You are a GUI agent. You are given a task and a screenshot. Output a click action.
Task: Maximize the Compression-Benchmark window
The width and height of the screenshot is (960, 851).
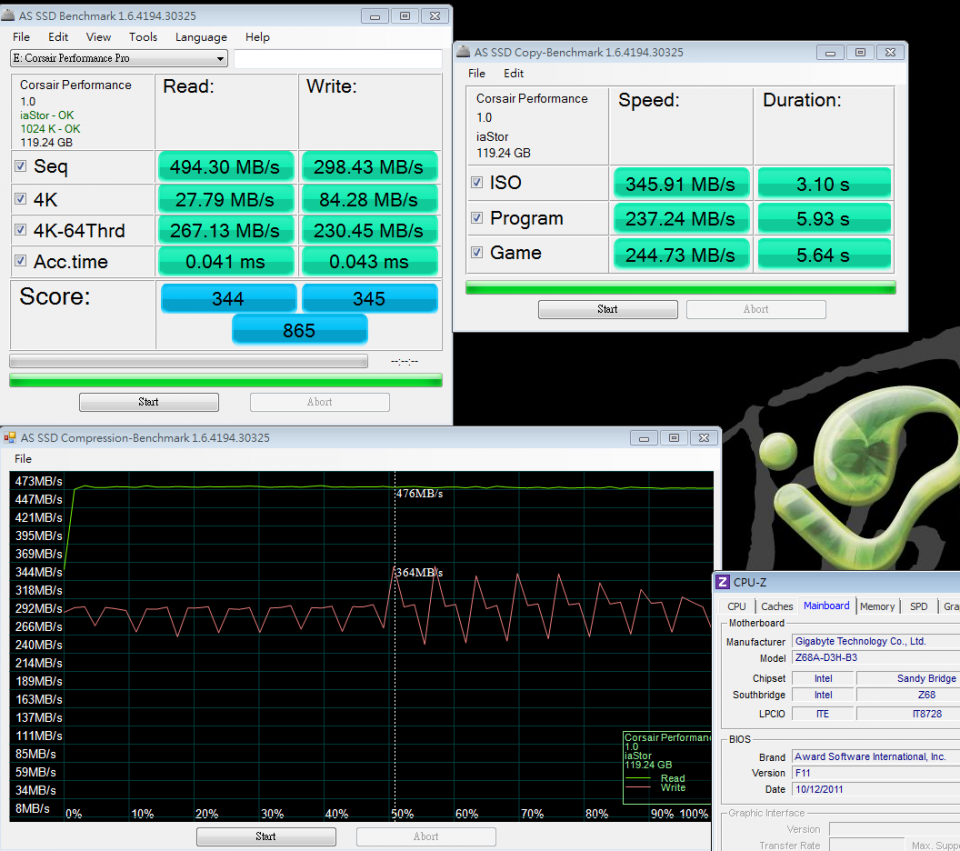click(673, 438)
